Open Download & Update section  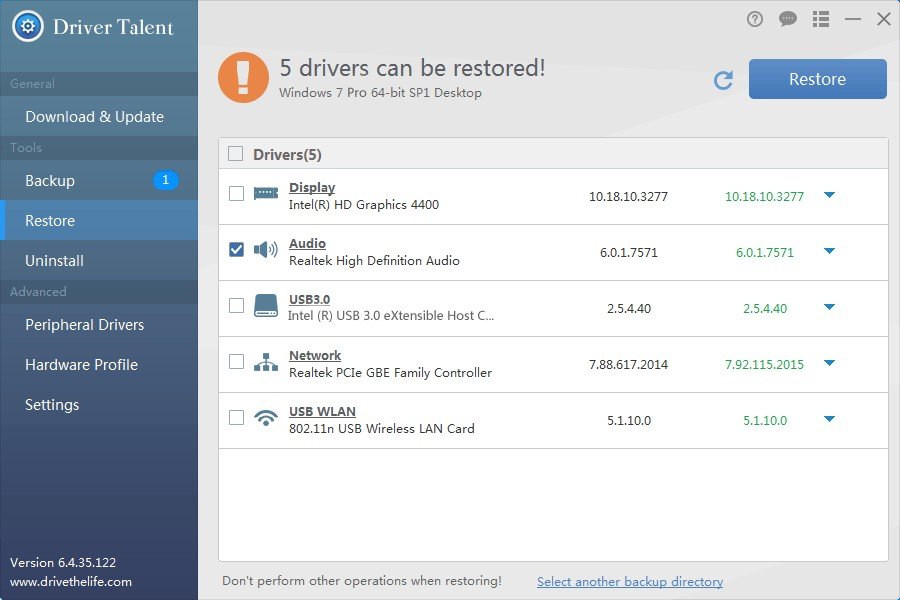(99, 117)
